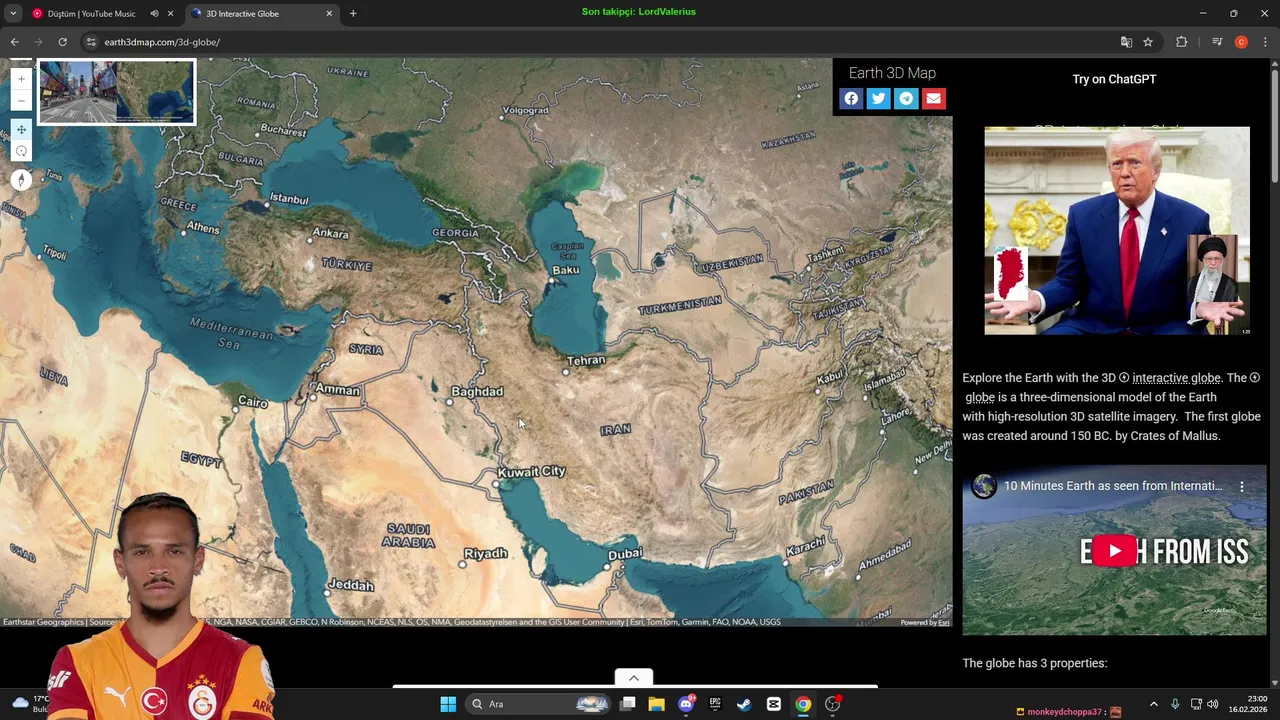
Task: Launch Epic Games from the taskbar
Action: point(715,704)
